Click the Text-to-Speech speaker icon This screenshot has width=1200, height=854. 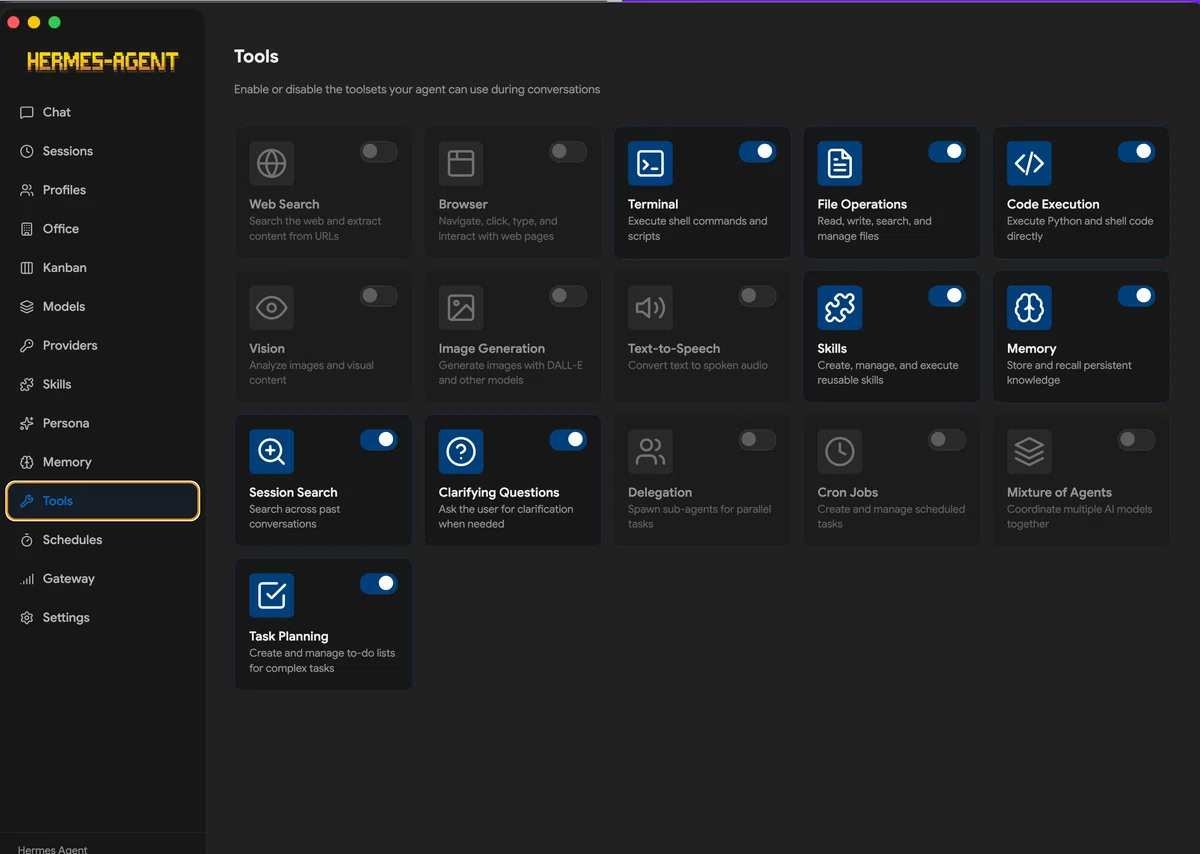[650, 308]
